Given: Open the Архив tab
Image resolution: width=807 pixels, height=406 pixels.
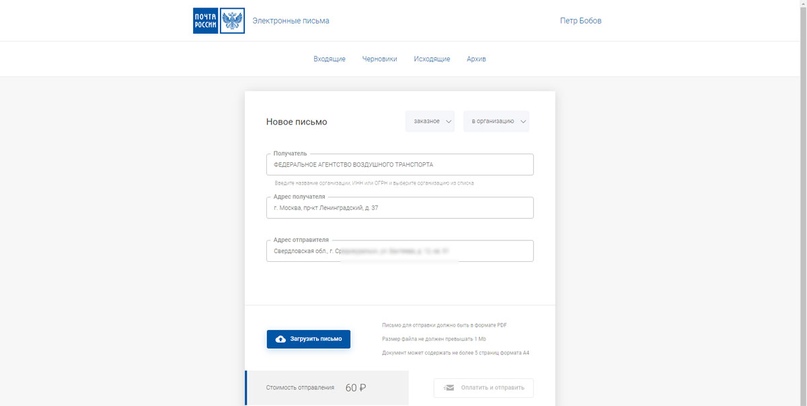Looking at the screenshot, I should tap(476, 59).
